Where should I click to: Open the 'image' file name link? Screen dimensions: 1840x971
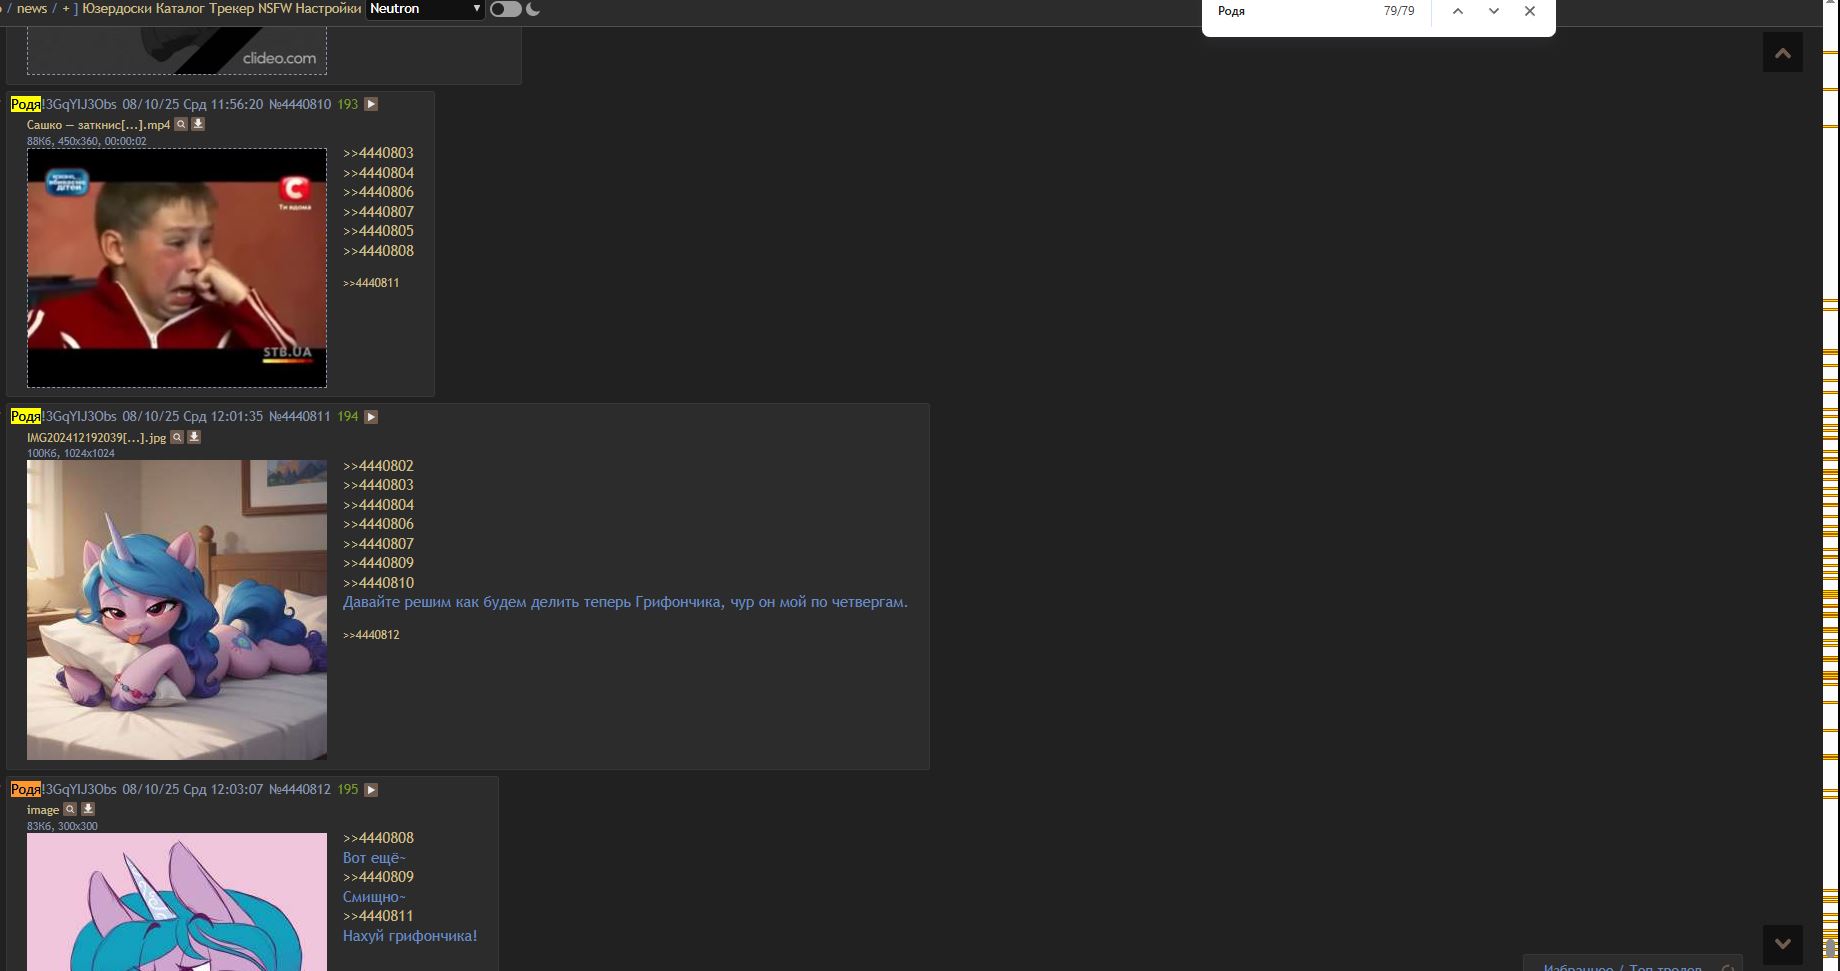click(43, 810)
